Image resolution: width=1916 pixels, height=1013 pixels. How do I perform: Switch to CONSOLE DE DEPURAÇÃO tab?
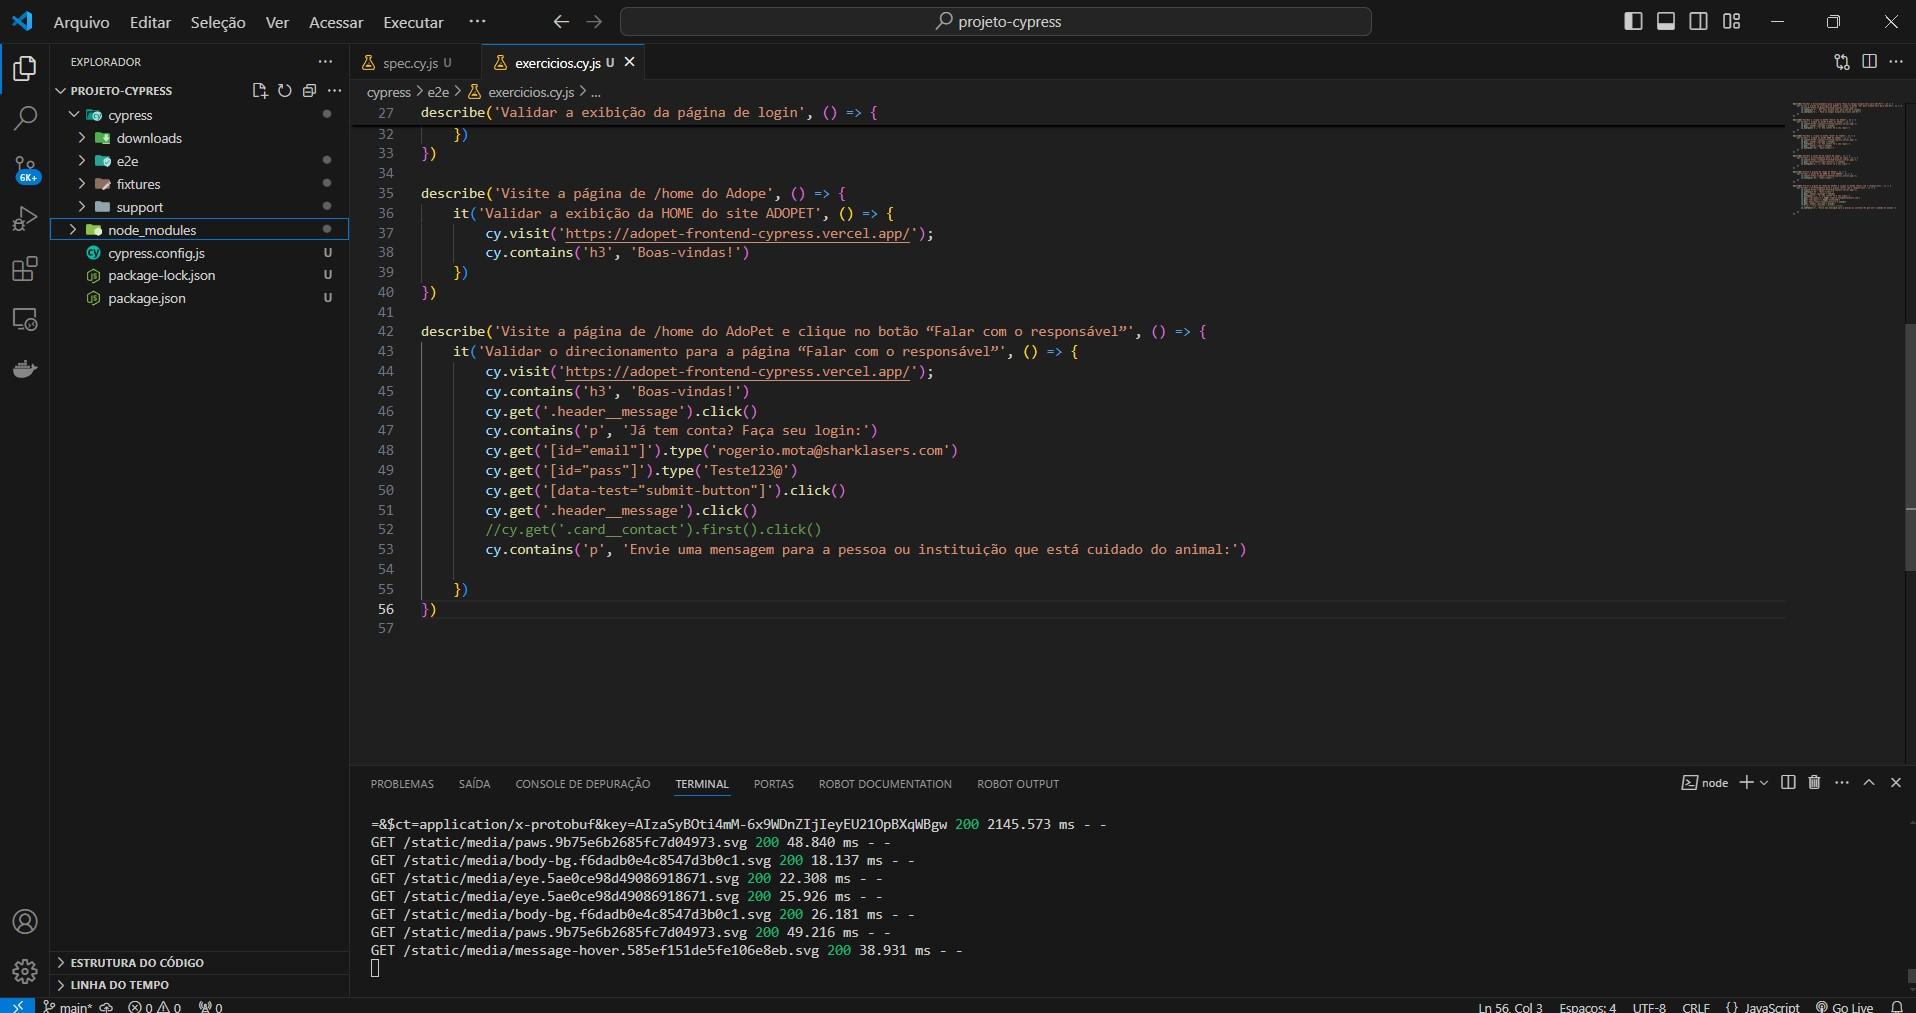(x=583, y=784)
